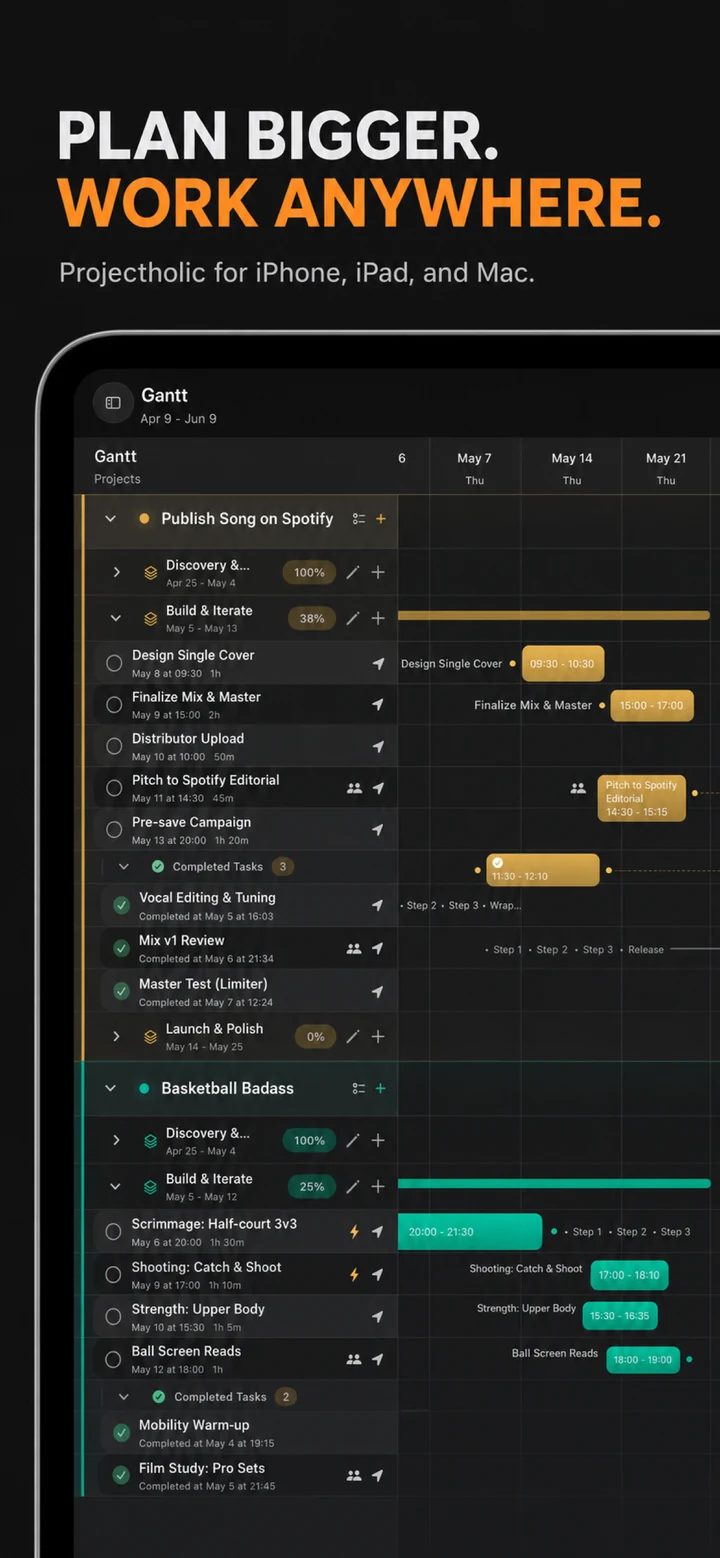Collapse the Publish Song on Spotify project
Screen dimensions: 720x1558
111,519
